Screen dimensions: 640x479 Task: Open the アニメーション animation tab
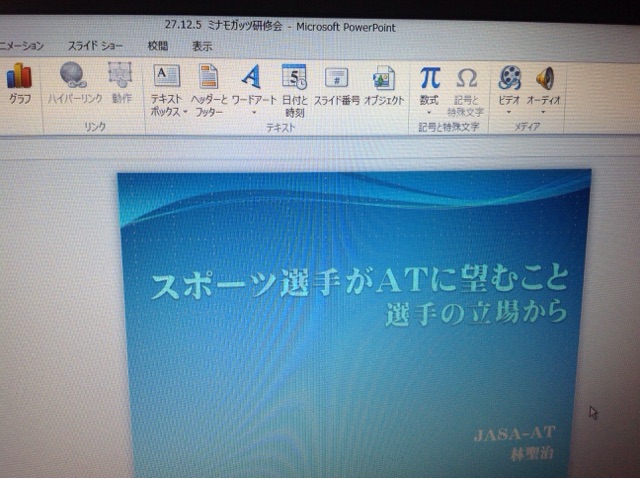tap(22, 45)
